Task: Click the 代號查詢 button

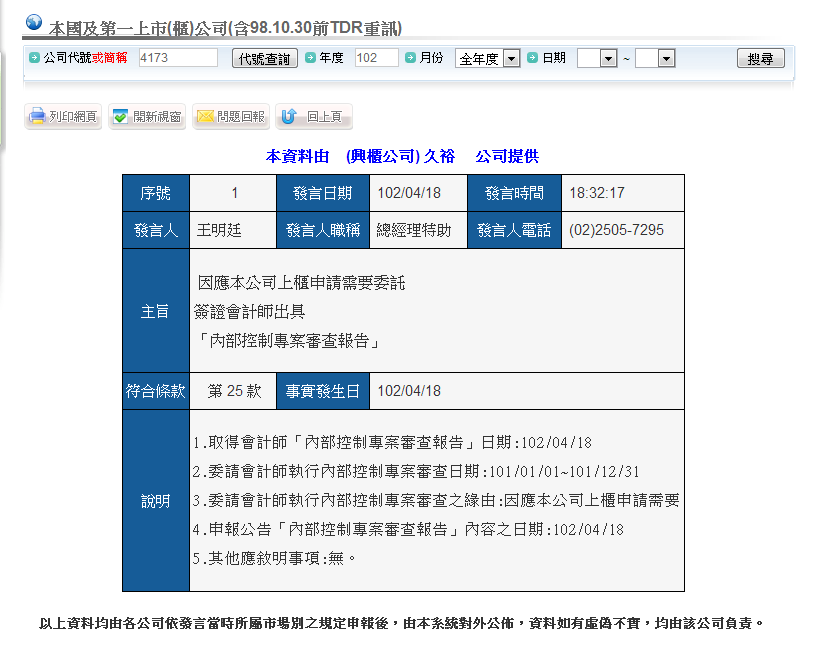Action: point(265,58)
